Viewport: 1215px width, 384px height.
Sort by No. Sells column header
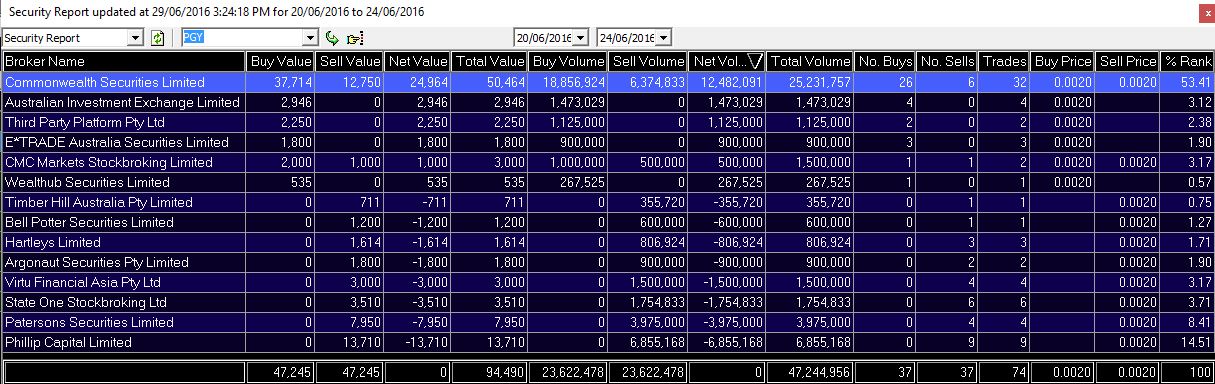(x=948, y=61)
